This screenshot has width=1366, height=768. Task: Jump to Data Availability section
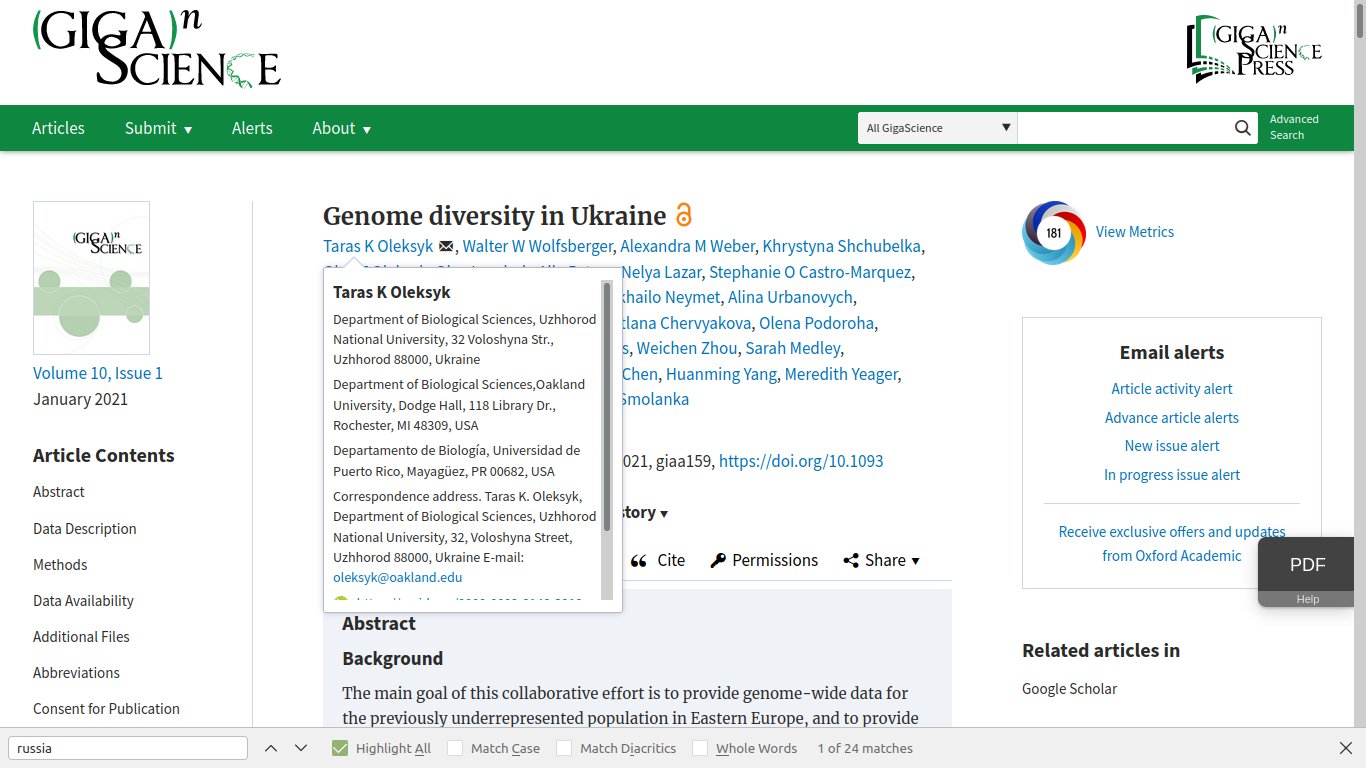(x=83, y=601)
